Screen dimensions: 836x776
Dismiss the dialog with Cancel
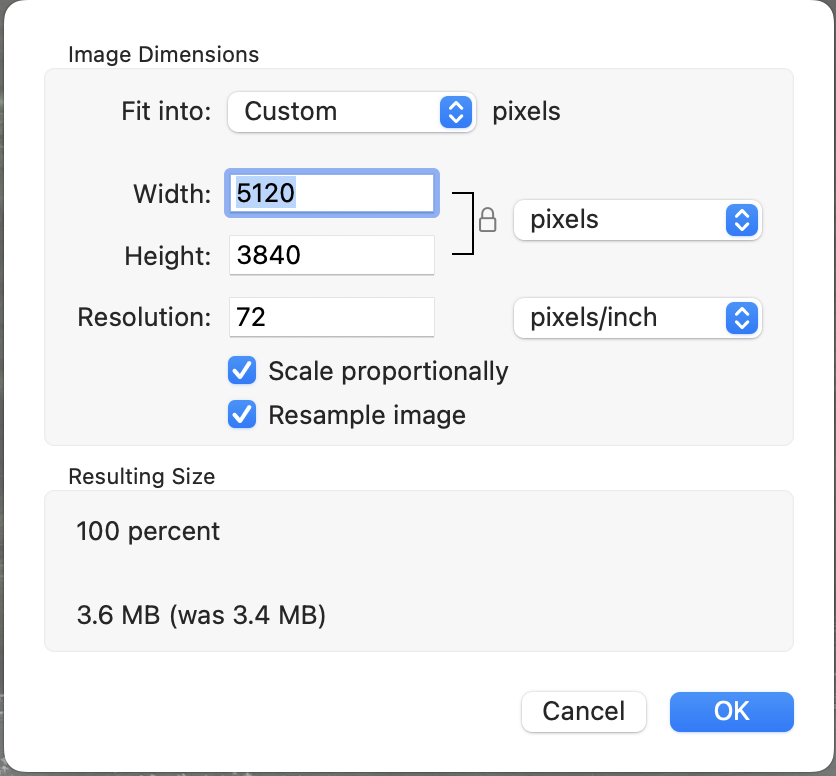coord(583,711)
